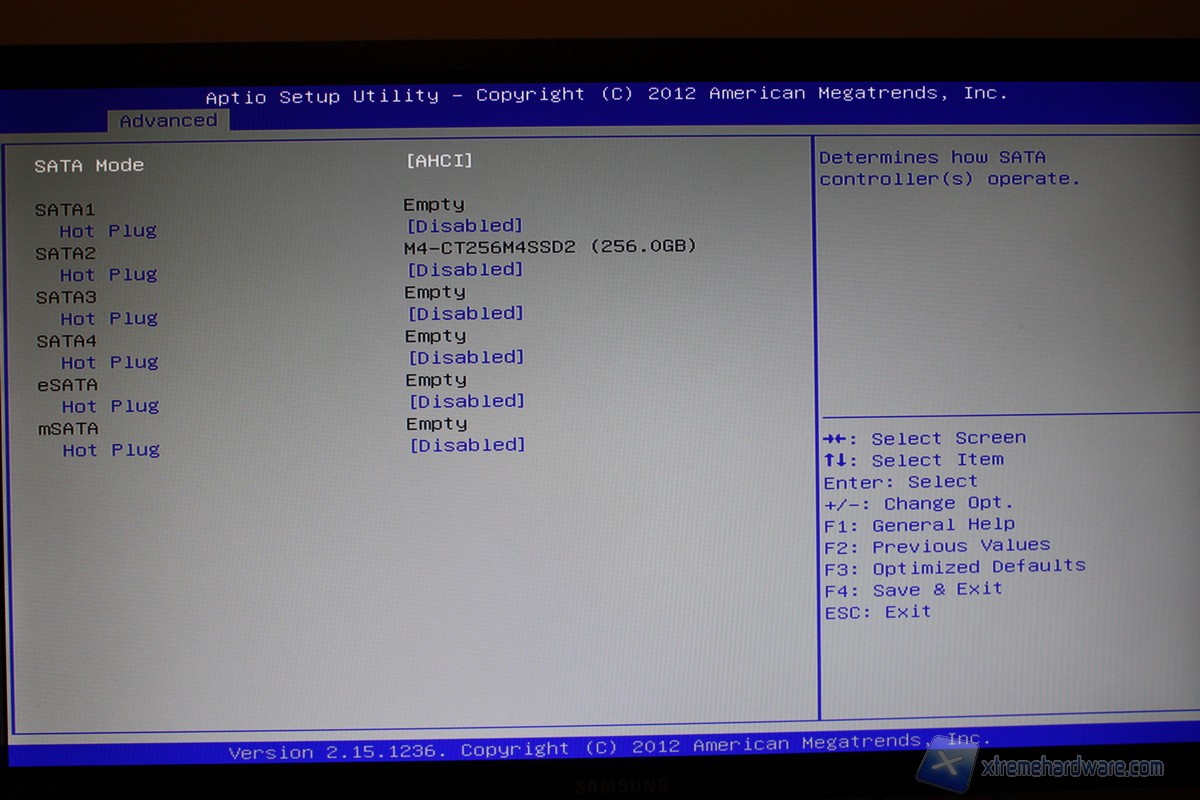Toggle SATA3 Hot Plug Disabled value
The width and height of the screenshot is (1200, 800).
(x=466, y=314)
